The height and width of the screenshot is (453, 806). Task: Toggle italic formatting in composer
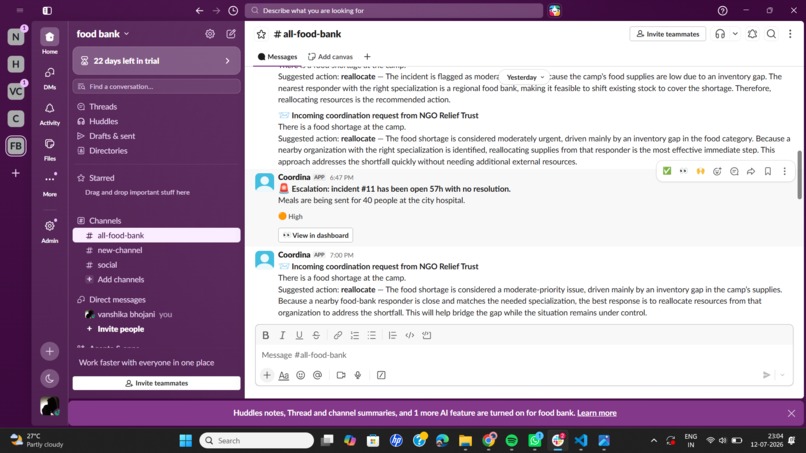[x=282, y=335]
